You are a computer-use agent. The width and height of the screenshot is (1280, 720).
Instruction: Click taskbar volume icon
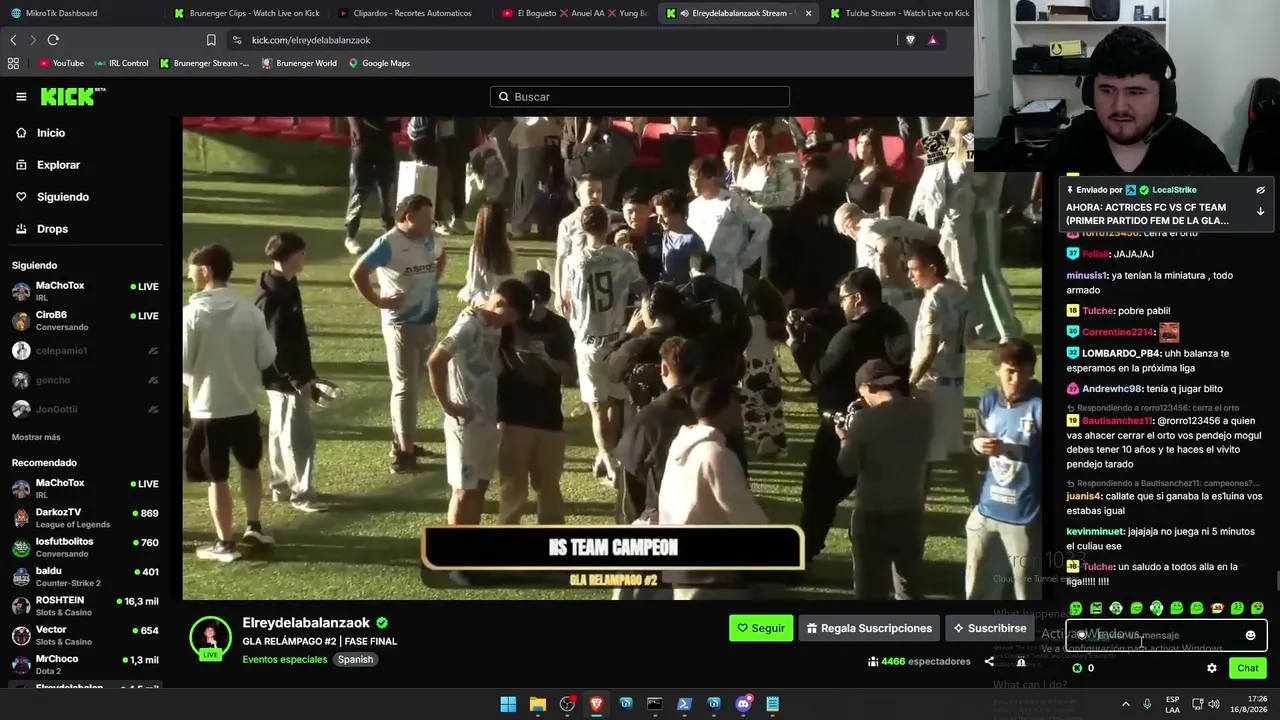[1213, 704]
